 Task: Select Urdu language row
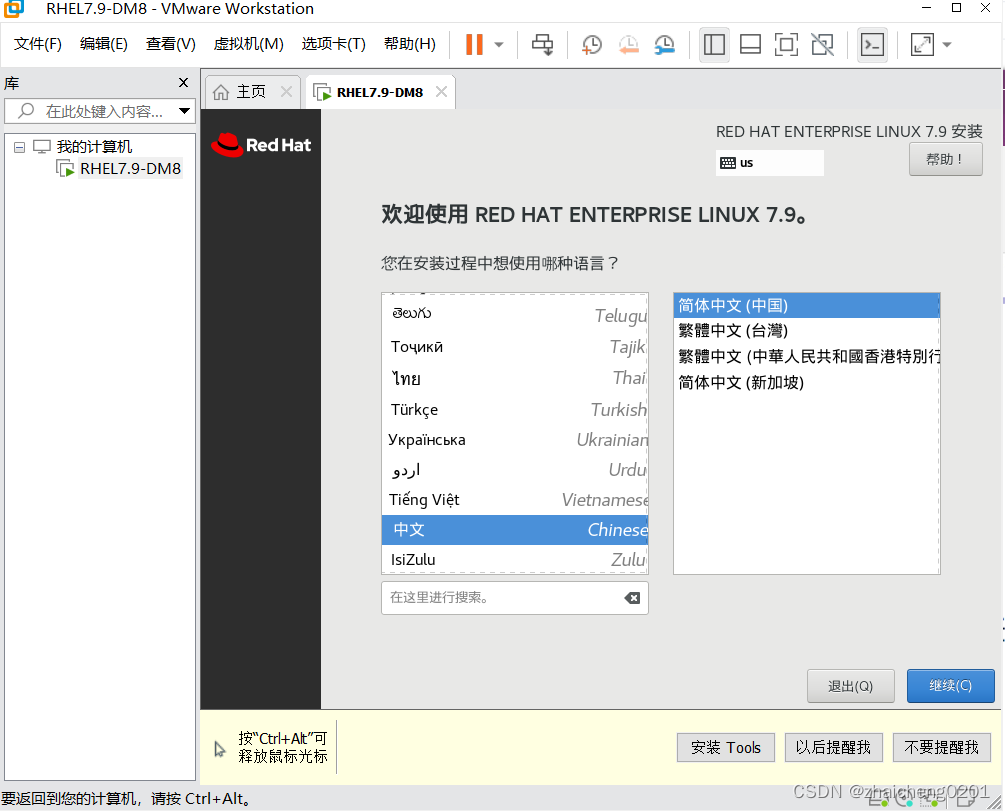coord(515,470)
